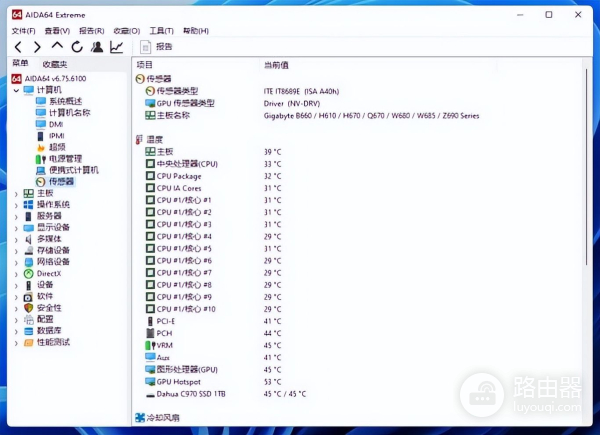Expand the 多媒体 tree node

16,240
